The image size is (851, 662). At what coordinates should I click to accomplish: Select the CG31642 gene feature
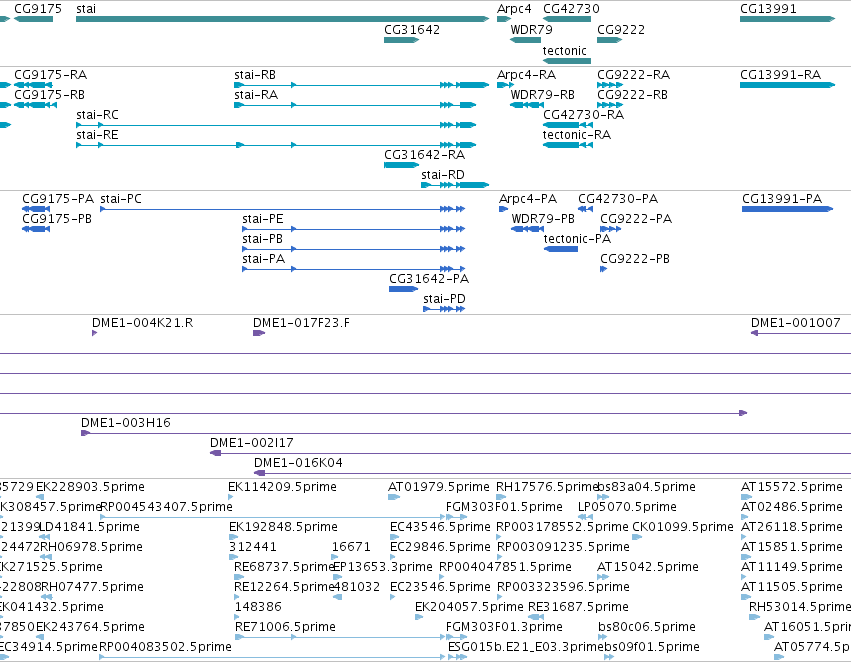tap(402, 40)
